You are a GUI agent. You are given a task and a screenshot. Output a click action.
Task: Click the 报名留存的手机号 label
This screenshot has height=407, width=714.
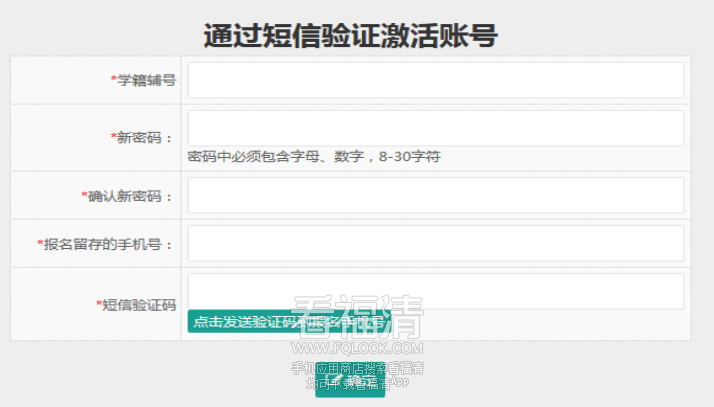[102, 244]
